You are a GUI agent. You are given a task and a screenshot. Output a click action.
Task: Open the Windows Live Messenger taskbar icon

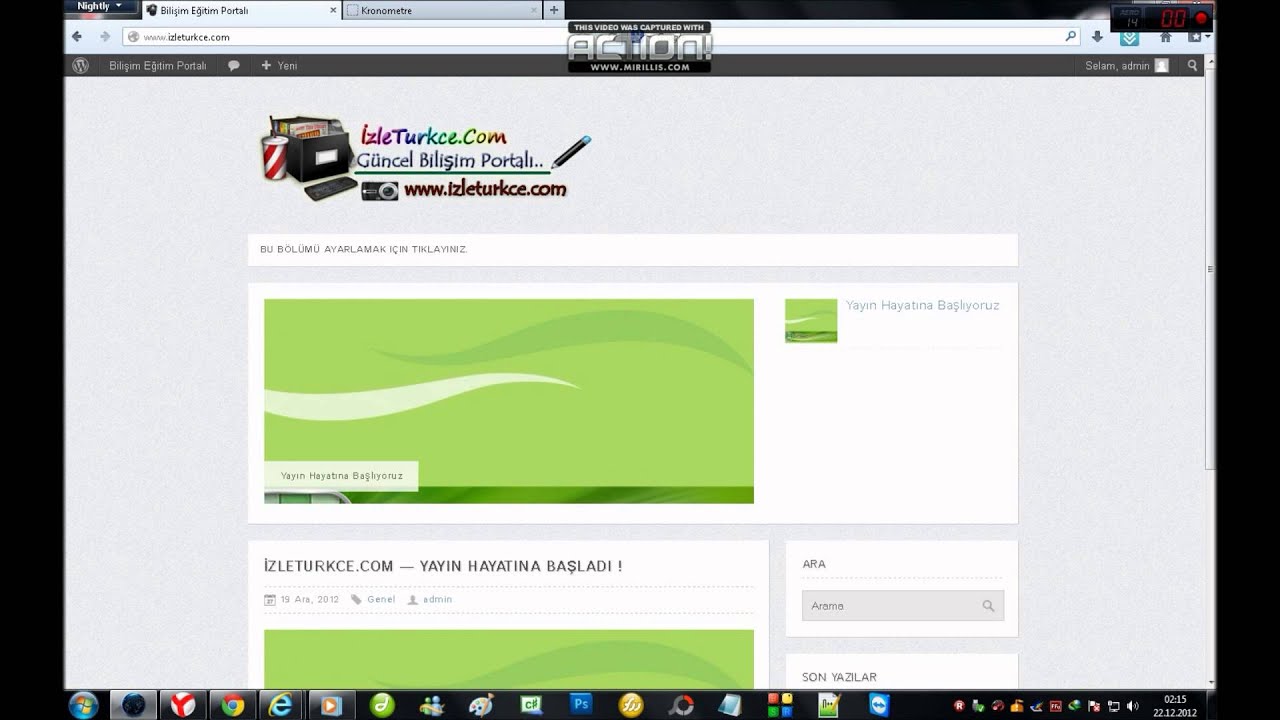[431, 705]
